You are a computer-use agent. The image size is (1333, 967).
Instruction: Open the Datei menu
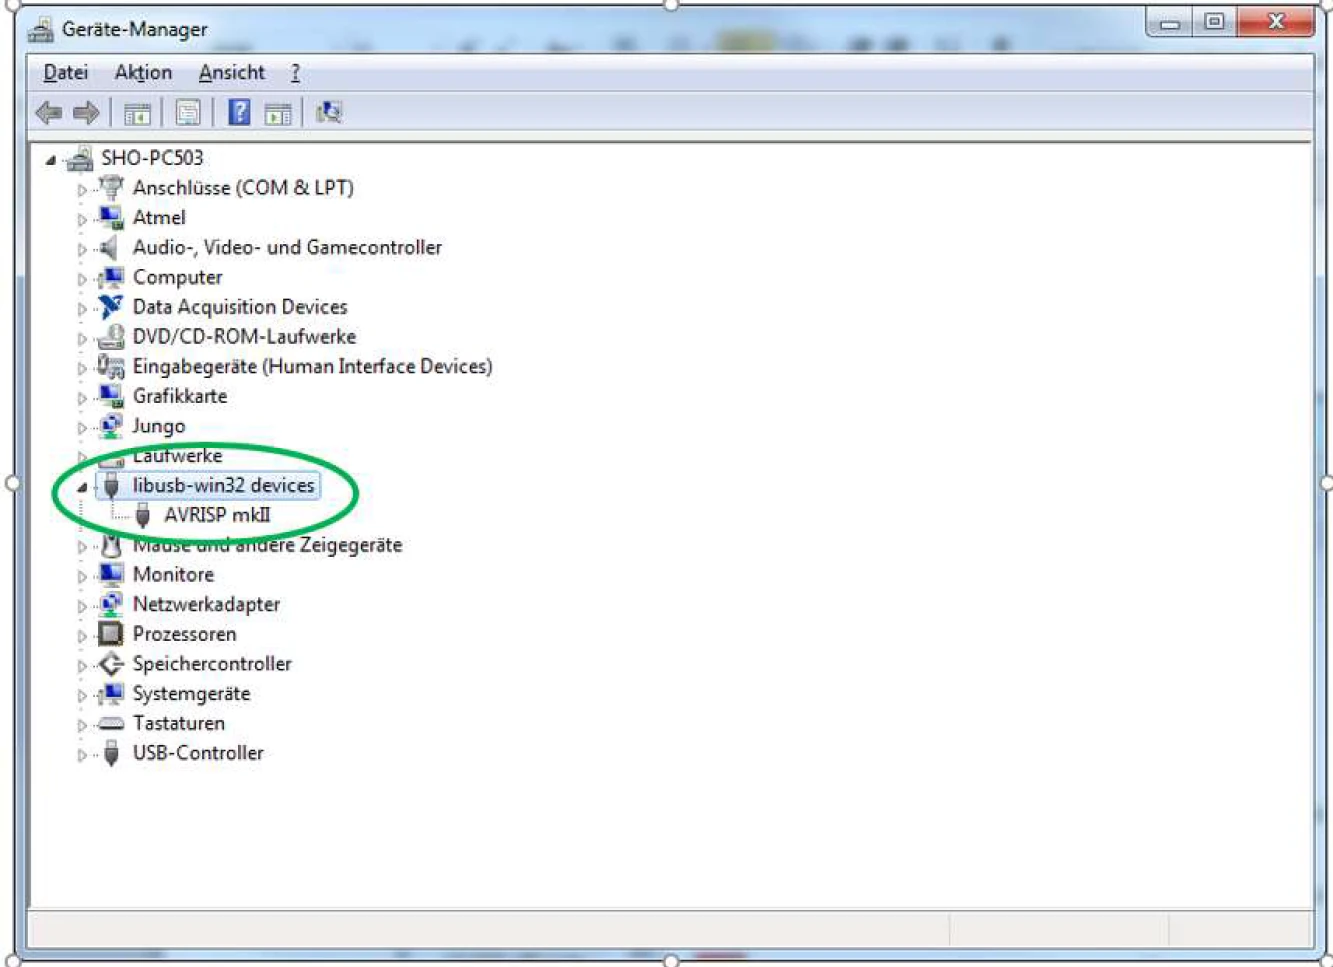coord(65,73)
